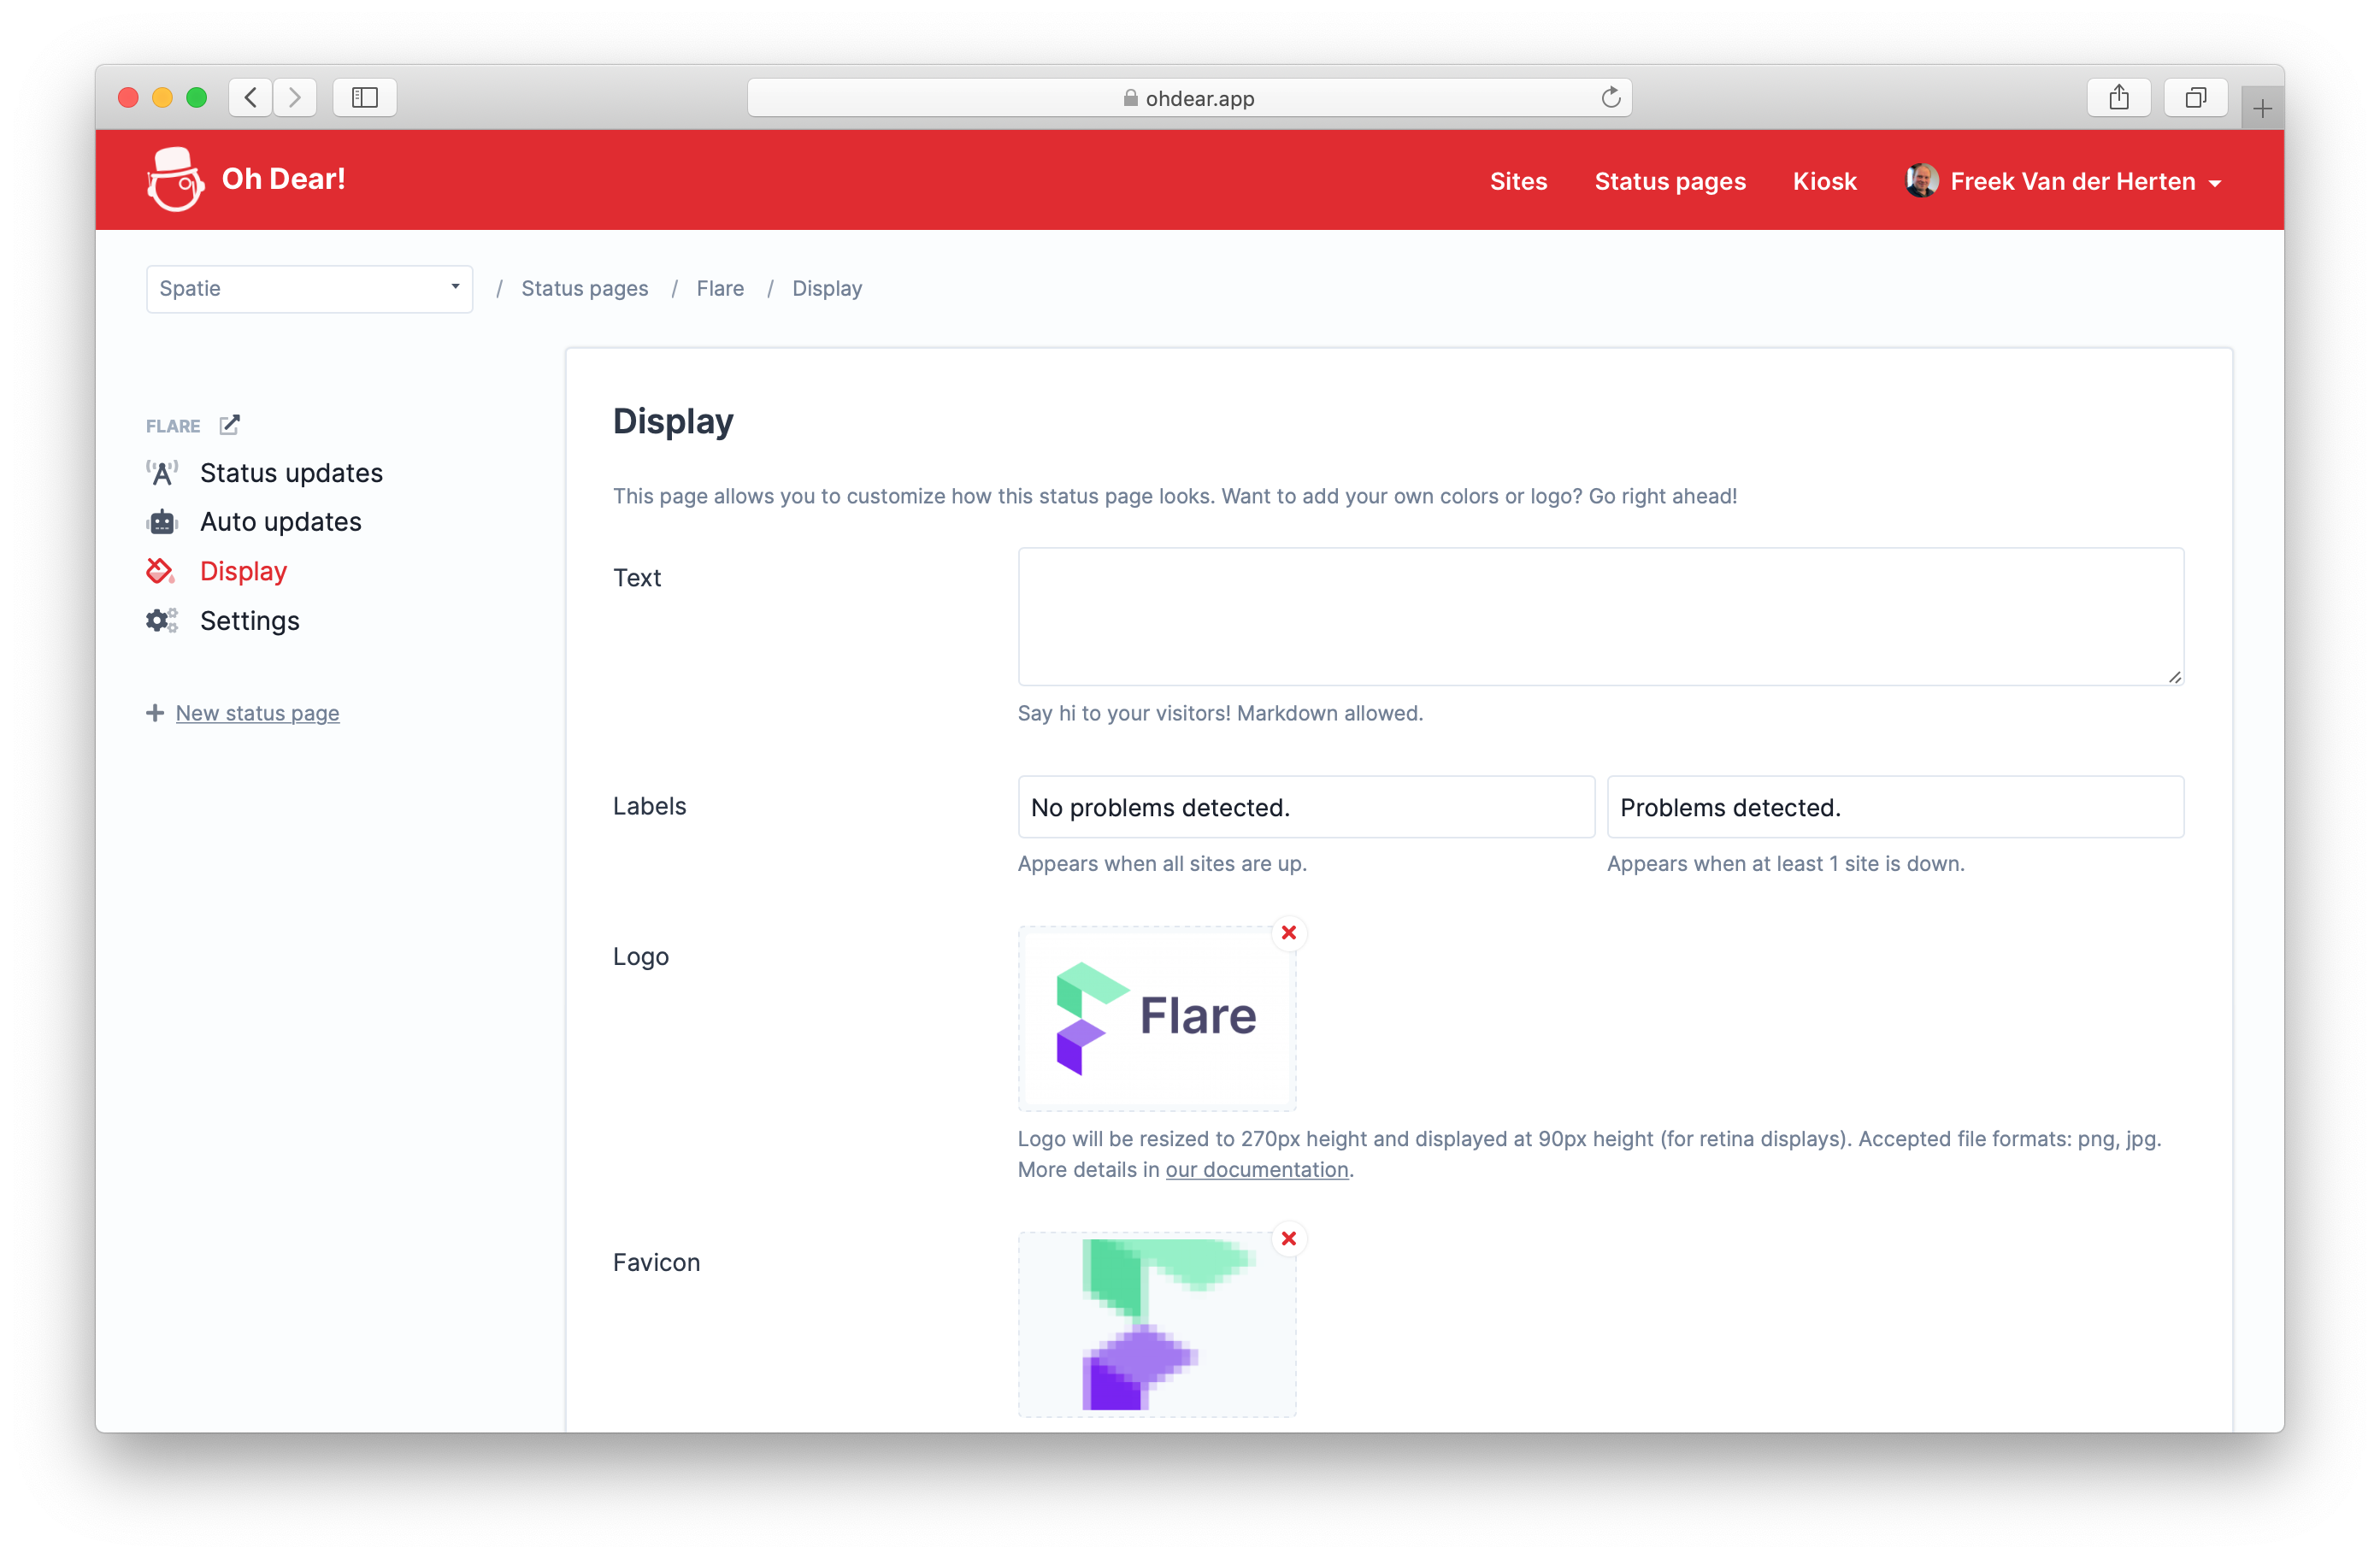2380x1559 pixels.
Task: Expand the Freek Van der Herten menu
Action: tap(2085, 181)
